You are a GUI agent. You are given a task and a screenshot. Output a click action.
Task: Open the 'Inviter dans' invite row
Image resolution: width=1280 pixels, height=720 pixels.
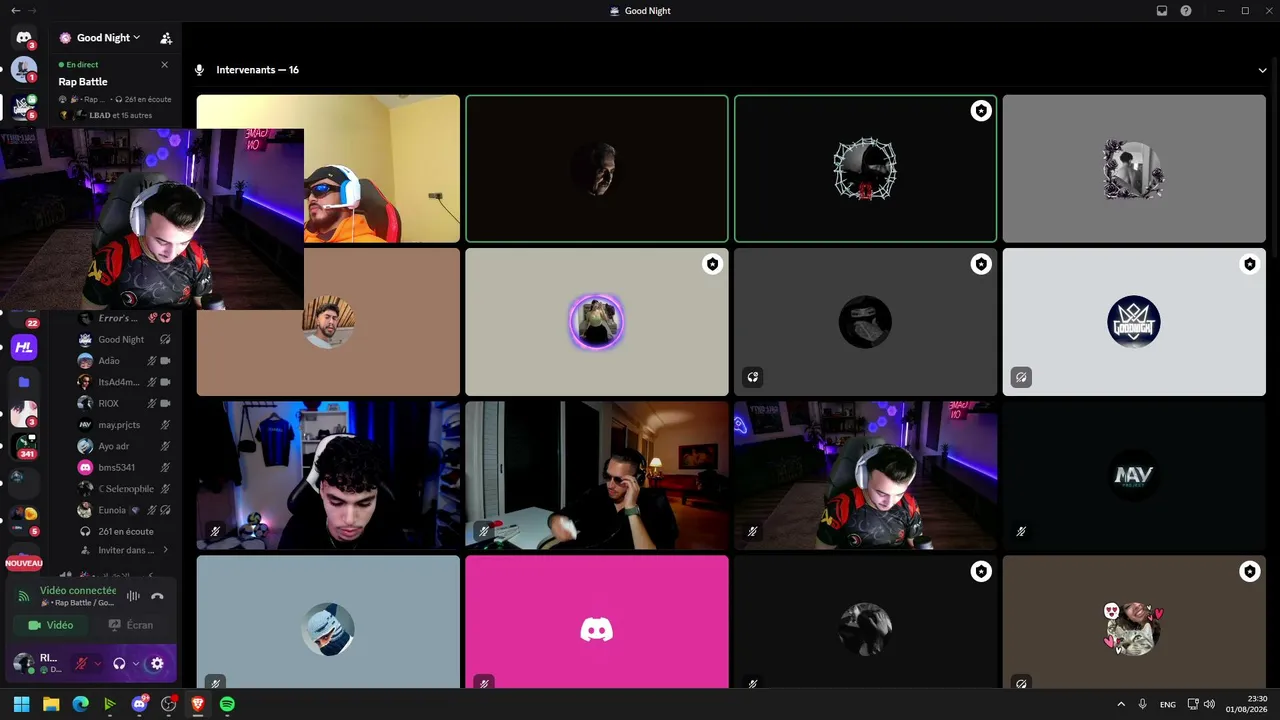pyautogui.click(x=124, y=550)
